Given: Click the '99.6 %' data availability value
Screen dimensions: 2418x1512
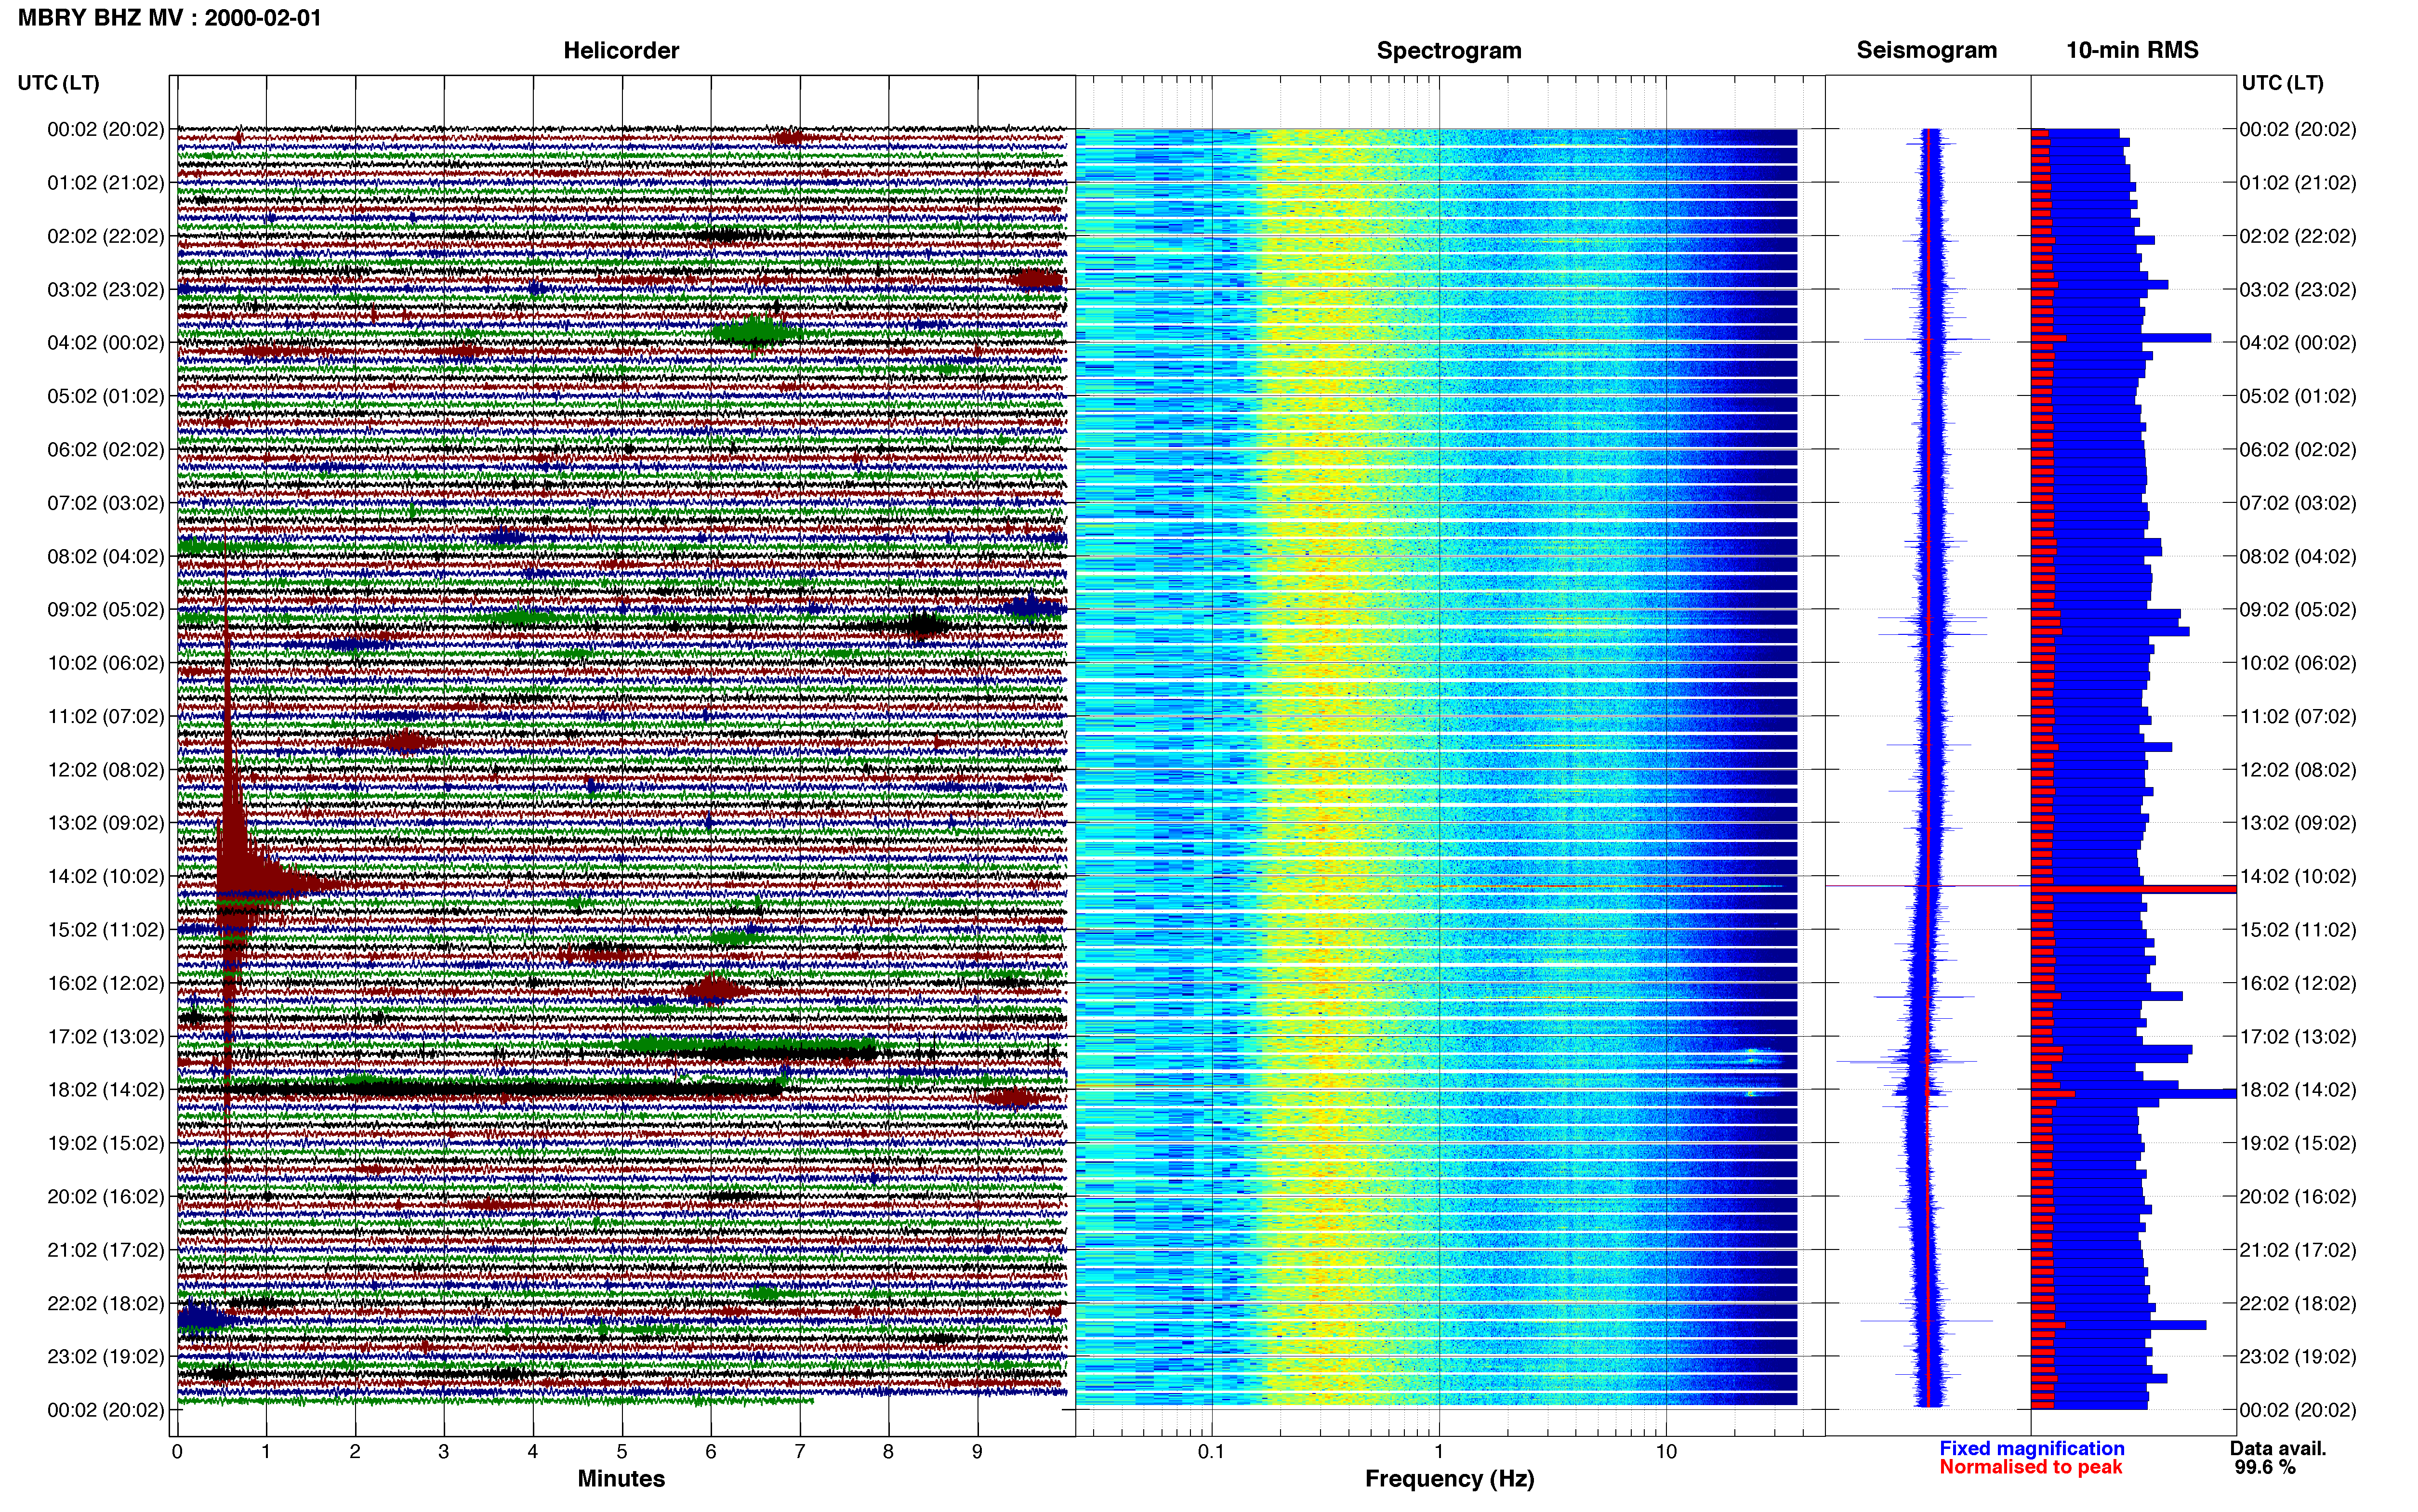Looking at the screenshot, I should 2265,1467.
